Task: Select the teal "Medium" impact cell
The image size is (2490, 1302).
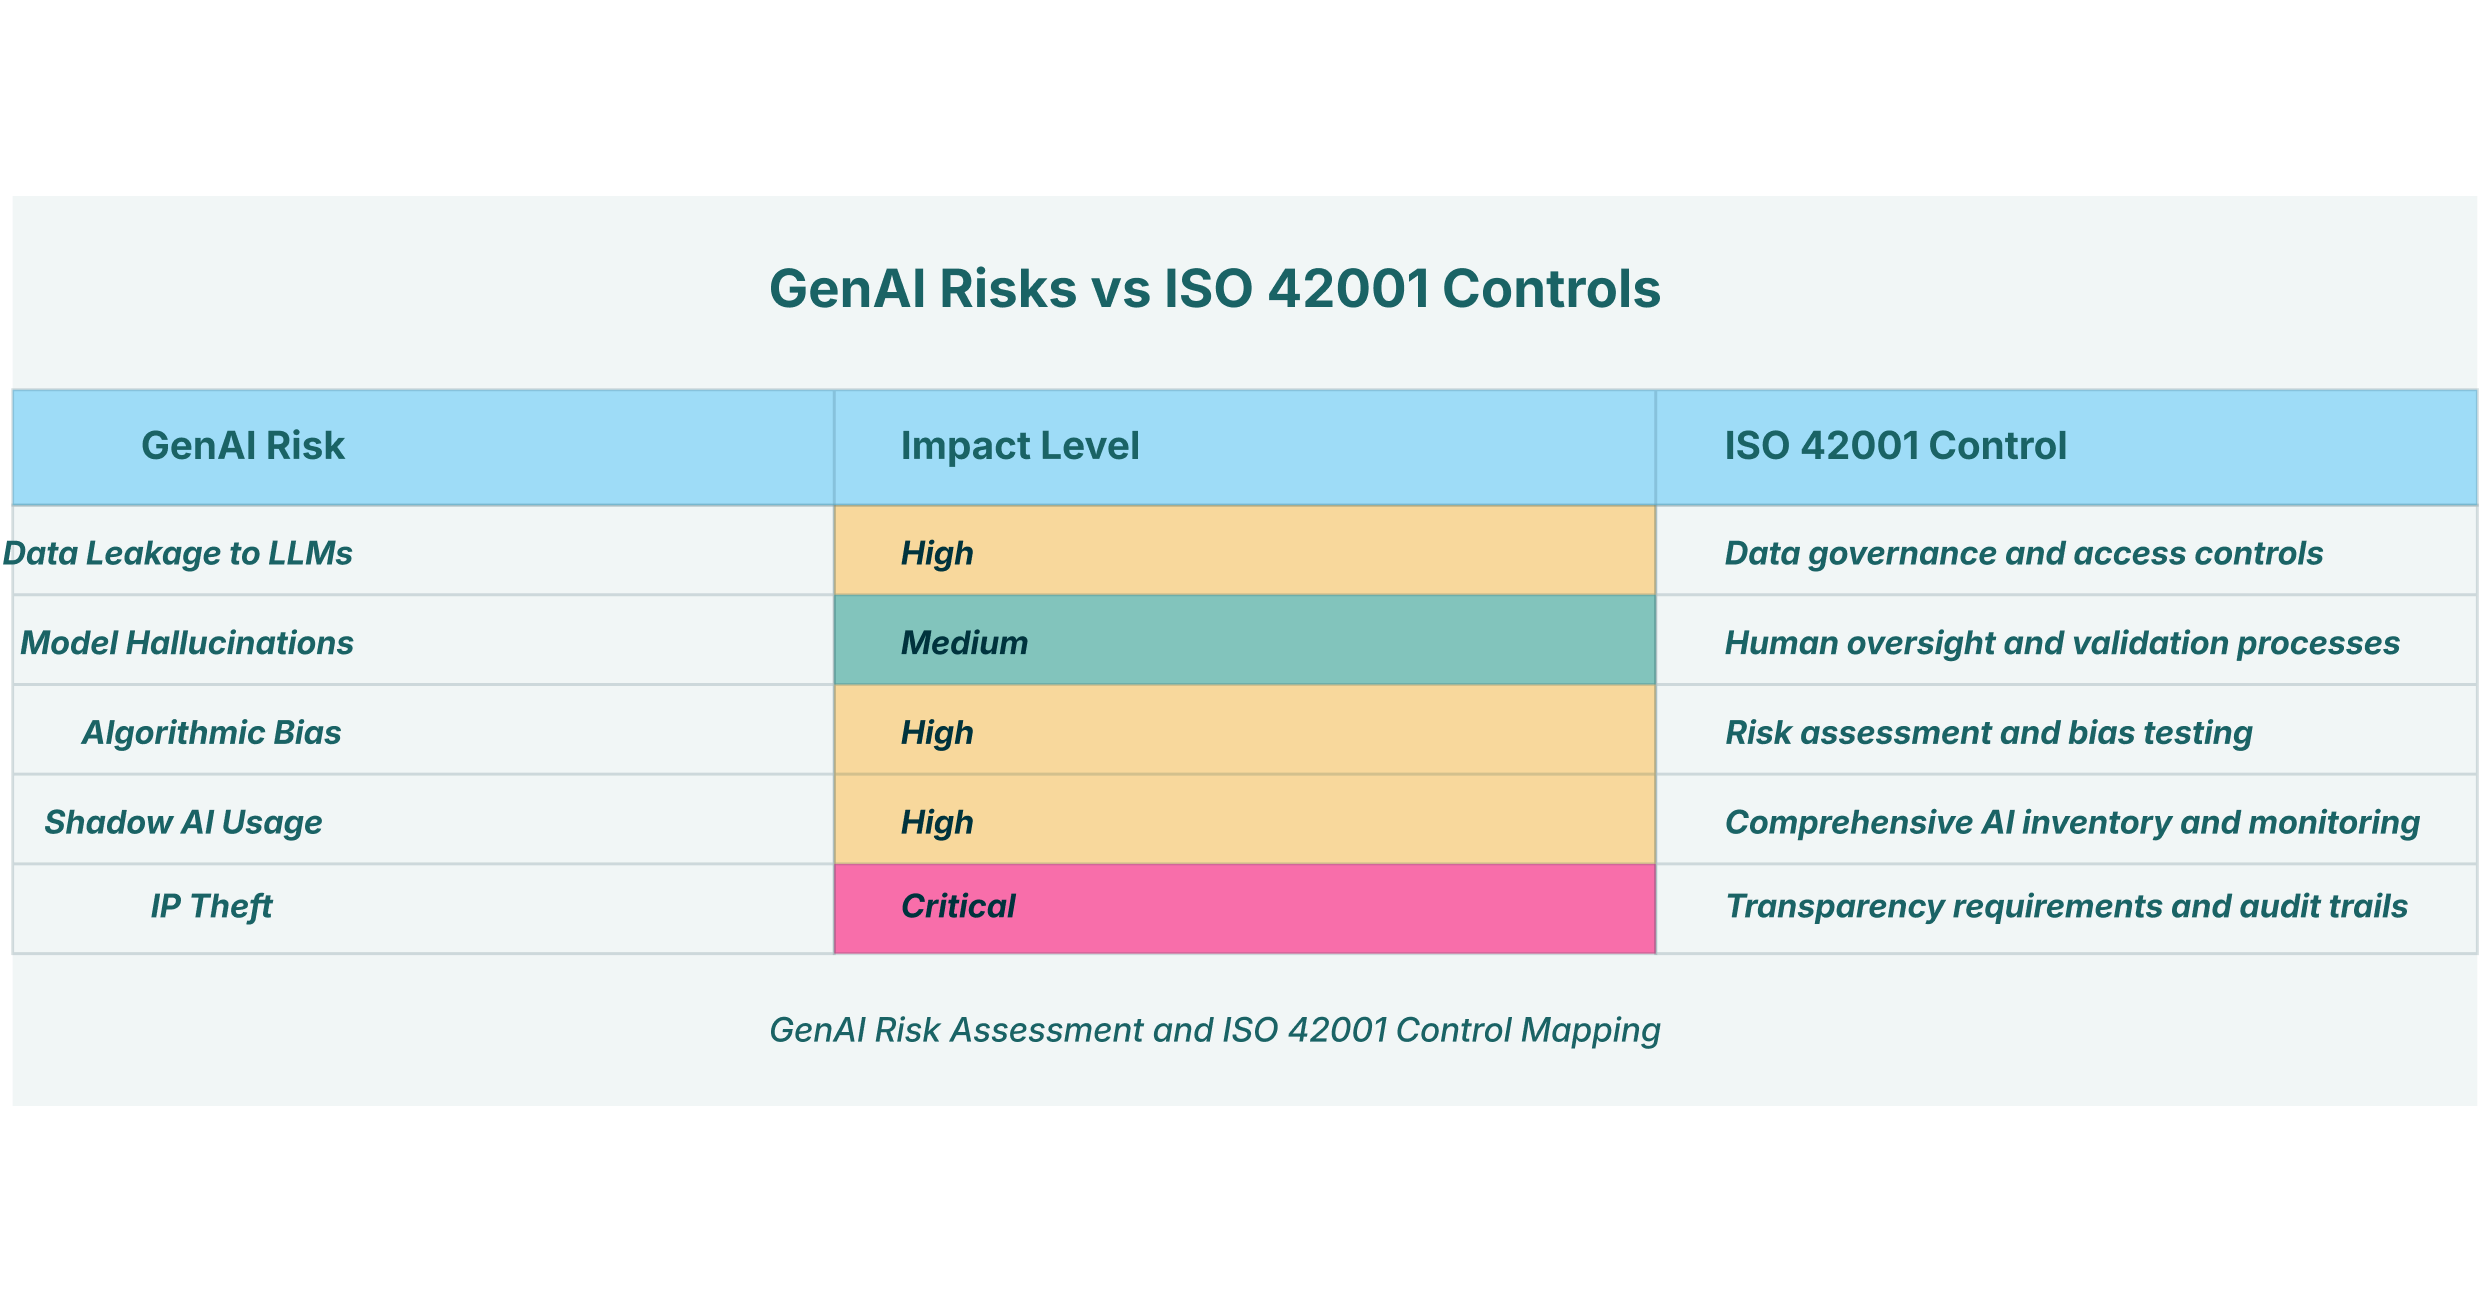Action: (1244, 641)
